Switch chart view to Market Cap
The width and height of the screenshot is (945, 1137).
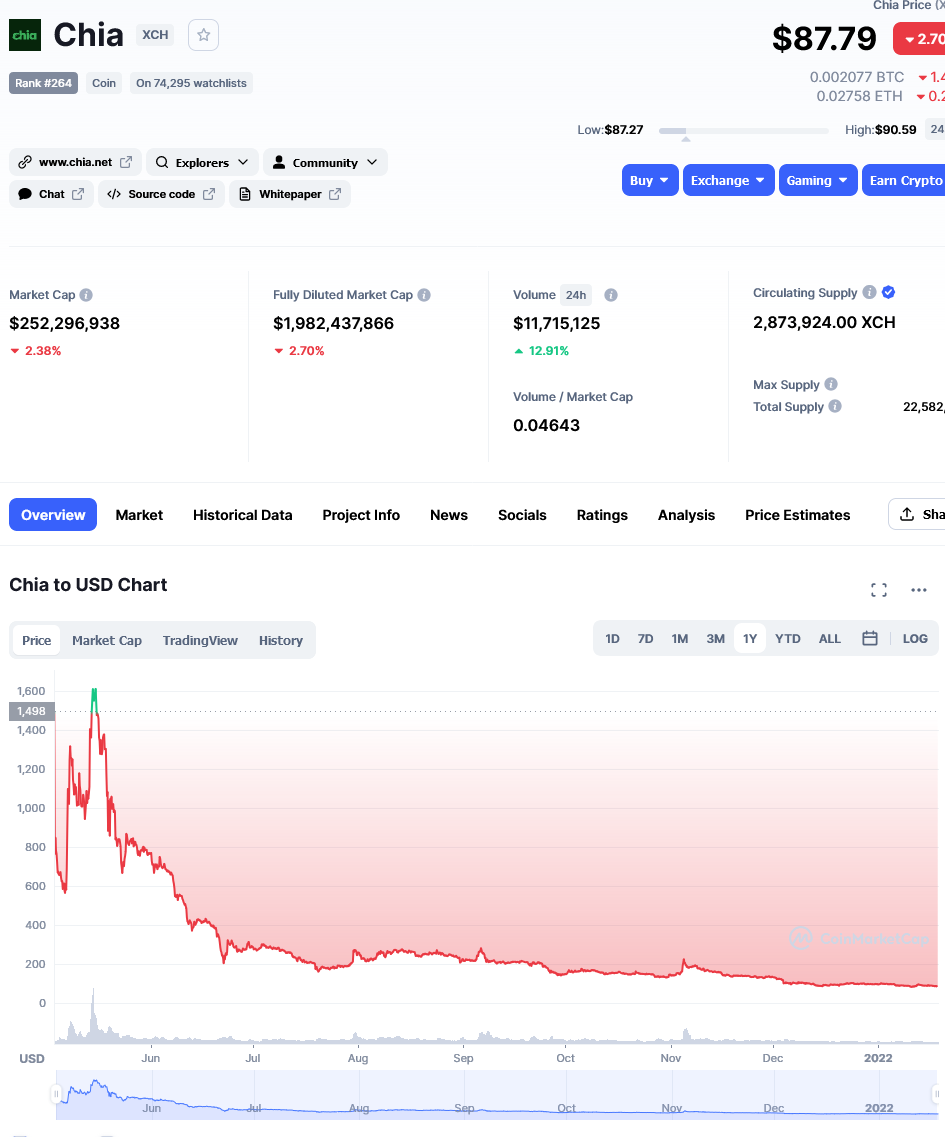(x=107, y=641)
